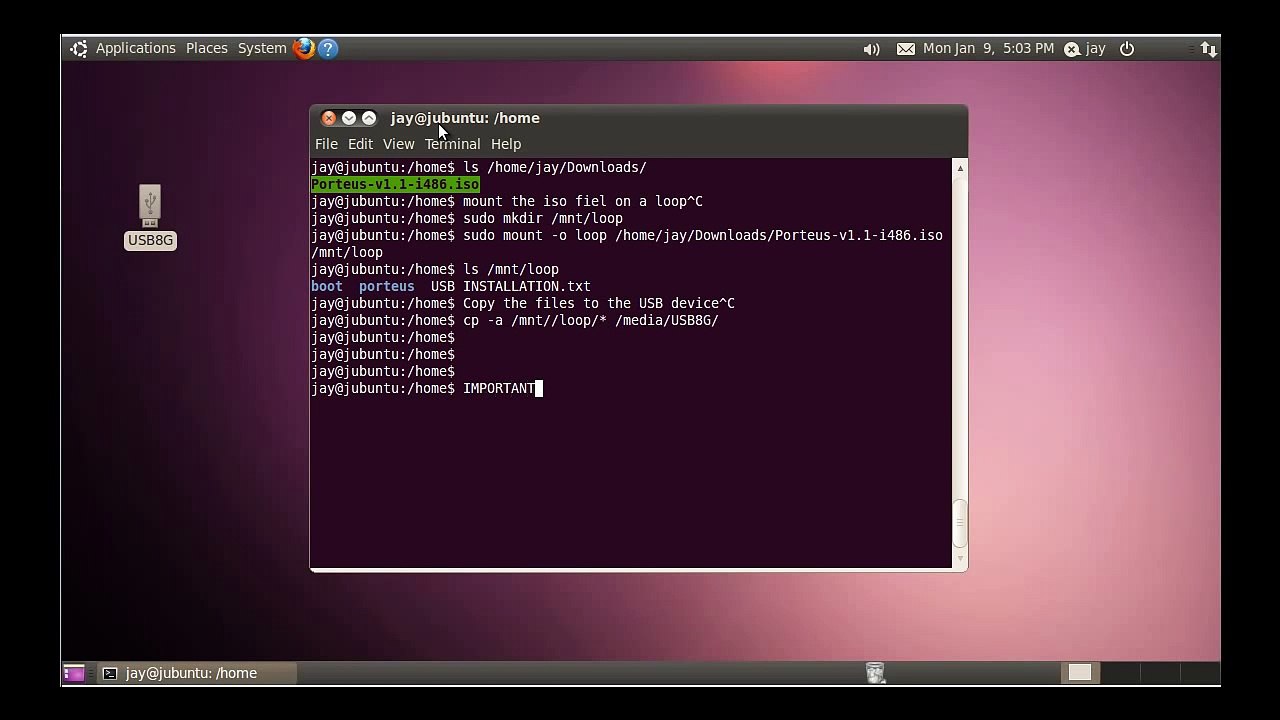Click the terminal window title text
Viewport: 1280px width, 720px height.
point(465,118)
